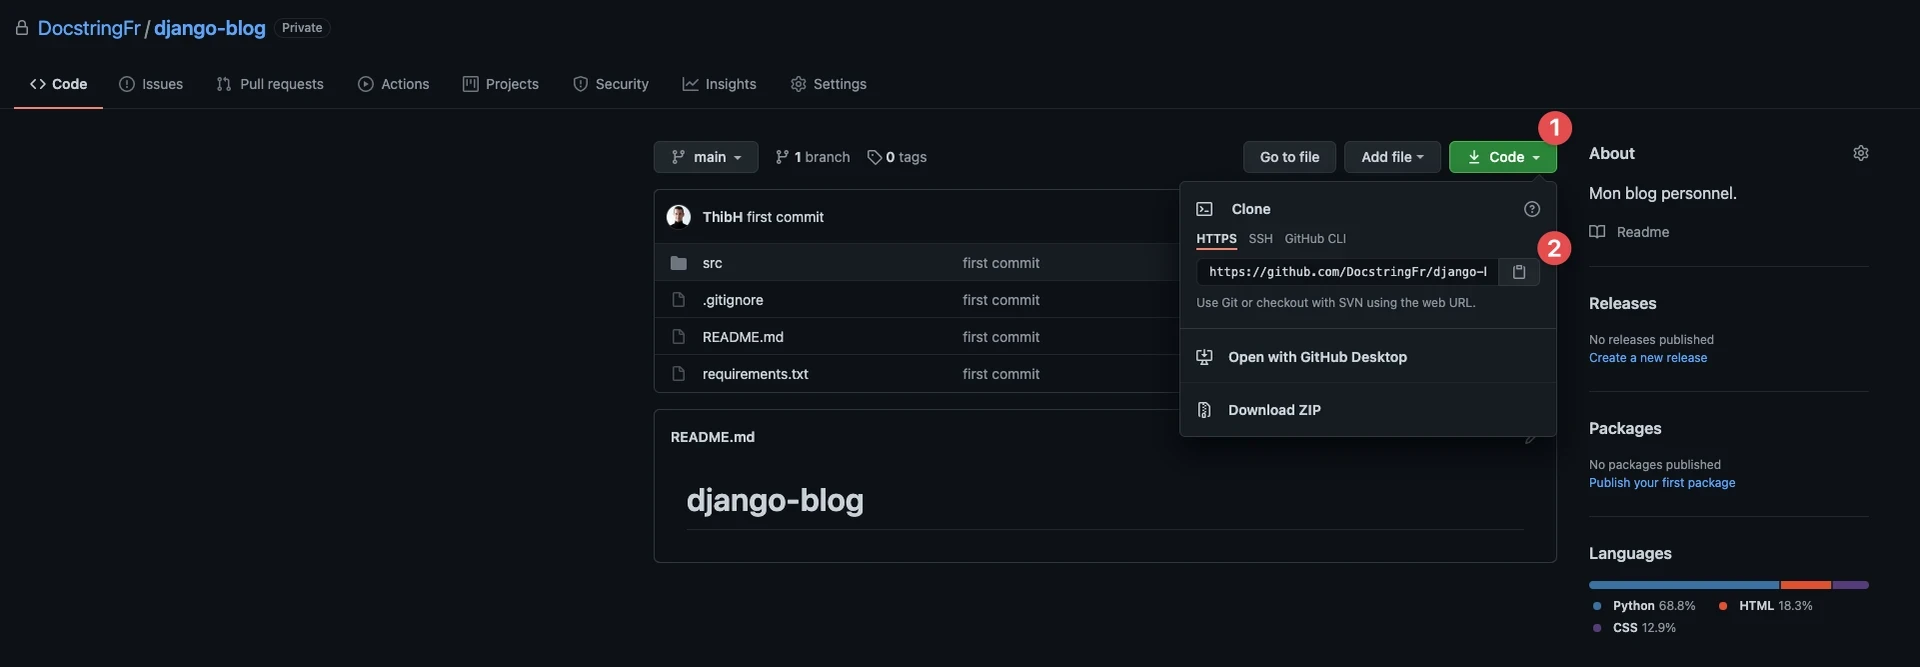This screenshot has height=667, width=1920.
Task: Copy the HTTPS clone URL to clipboard
Action: click(x=1518, y=272)
